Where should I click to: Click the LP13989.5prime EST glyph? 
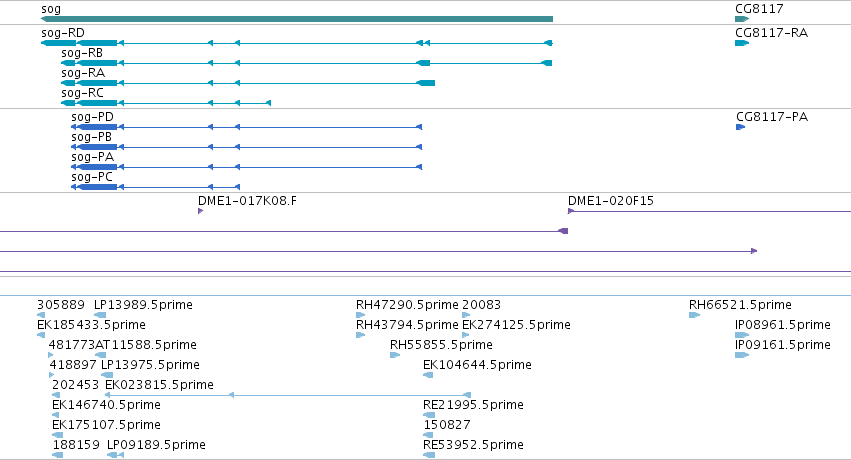coord(100,315)
